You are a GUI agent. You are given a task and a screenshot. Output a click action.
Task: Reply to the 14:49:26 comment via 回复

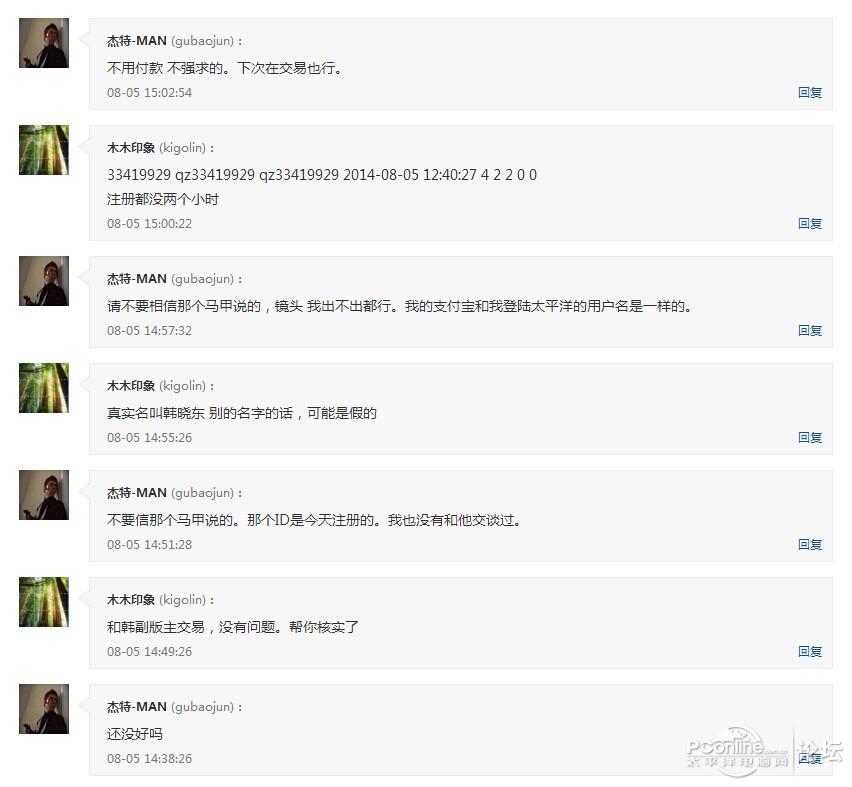tap(810, 652)
